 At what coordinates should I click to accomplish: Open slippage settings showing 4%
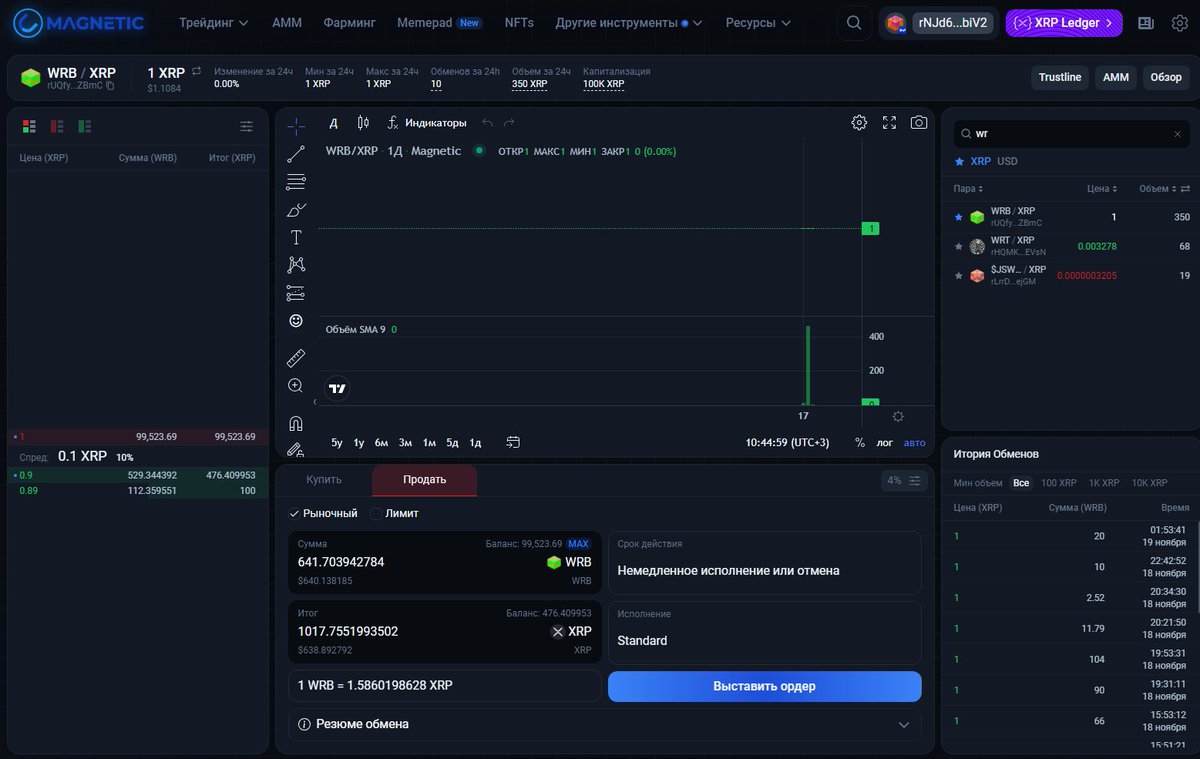(x=904, y=481)
